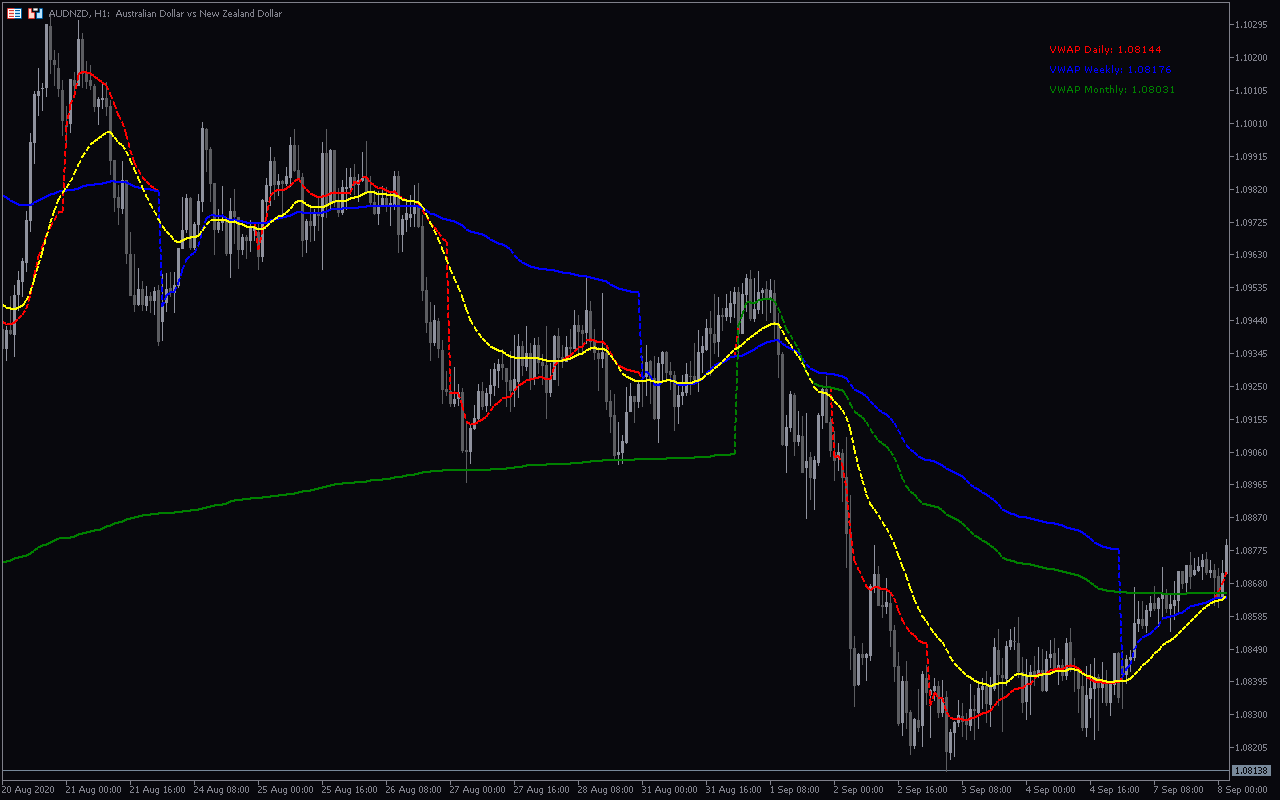Click the 20 Aug 2020 time label
Screen dimensions: 1280x800
[x=28, y=790]
